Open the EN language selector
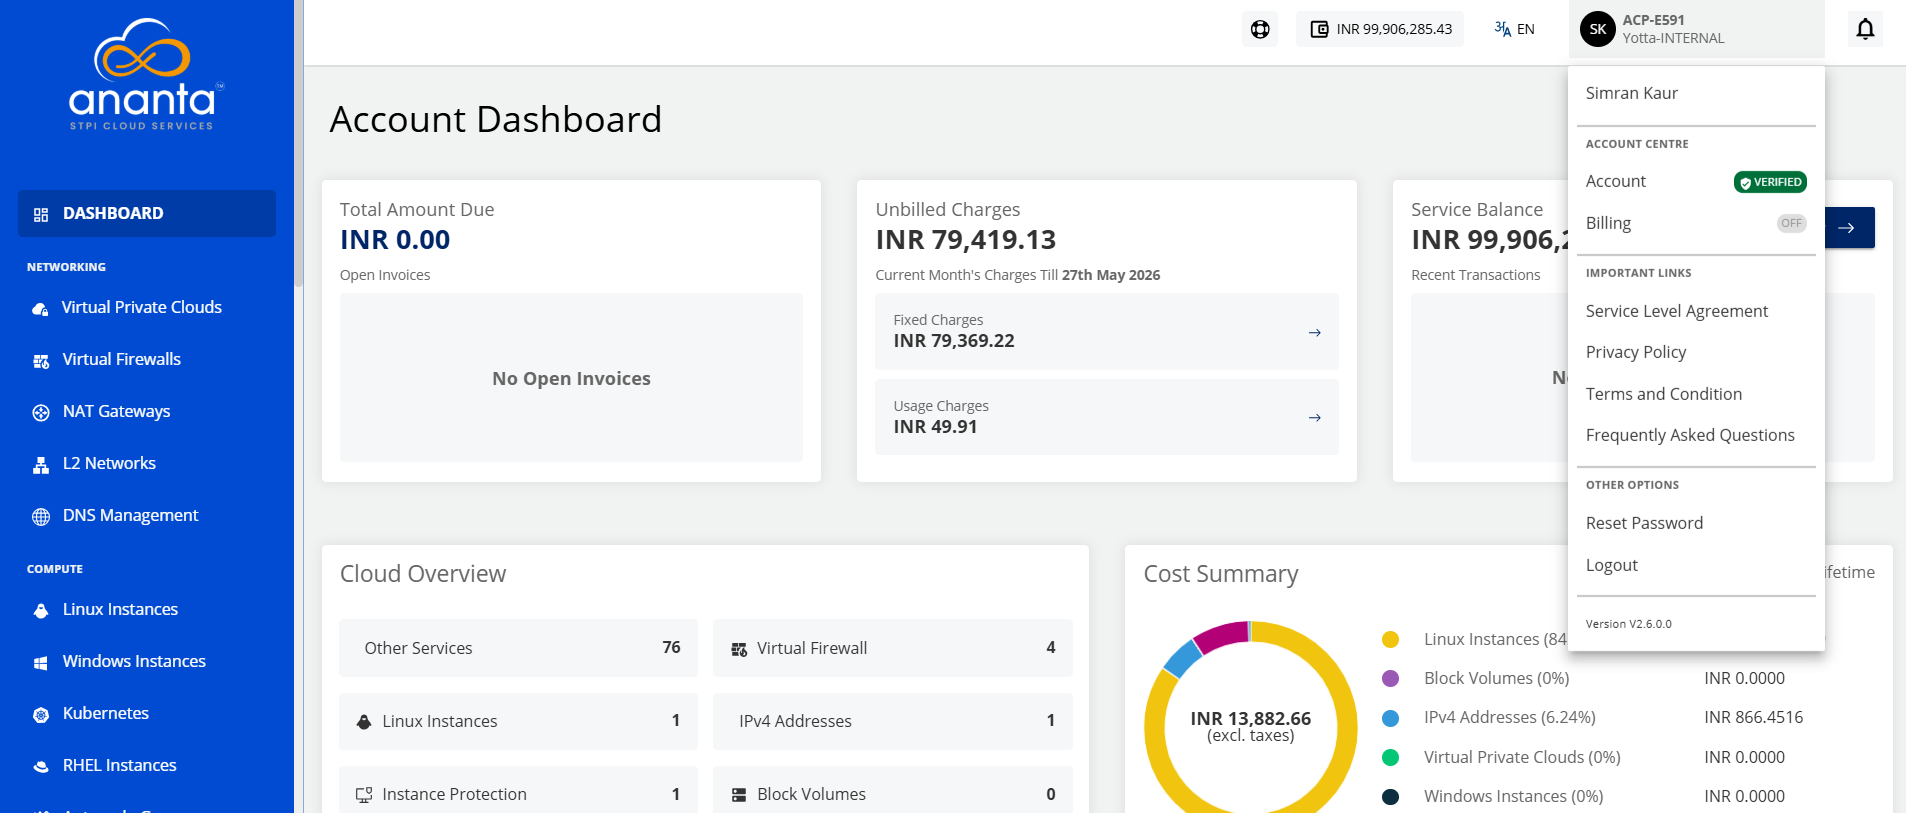This screenshot has height=813, width=1906. (x=1514, y=29)
